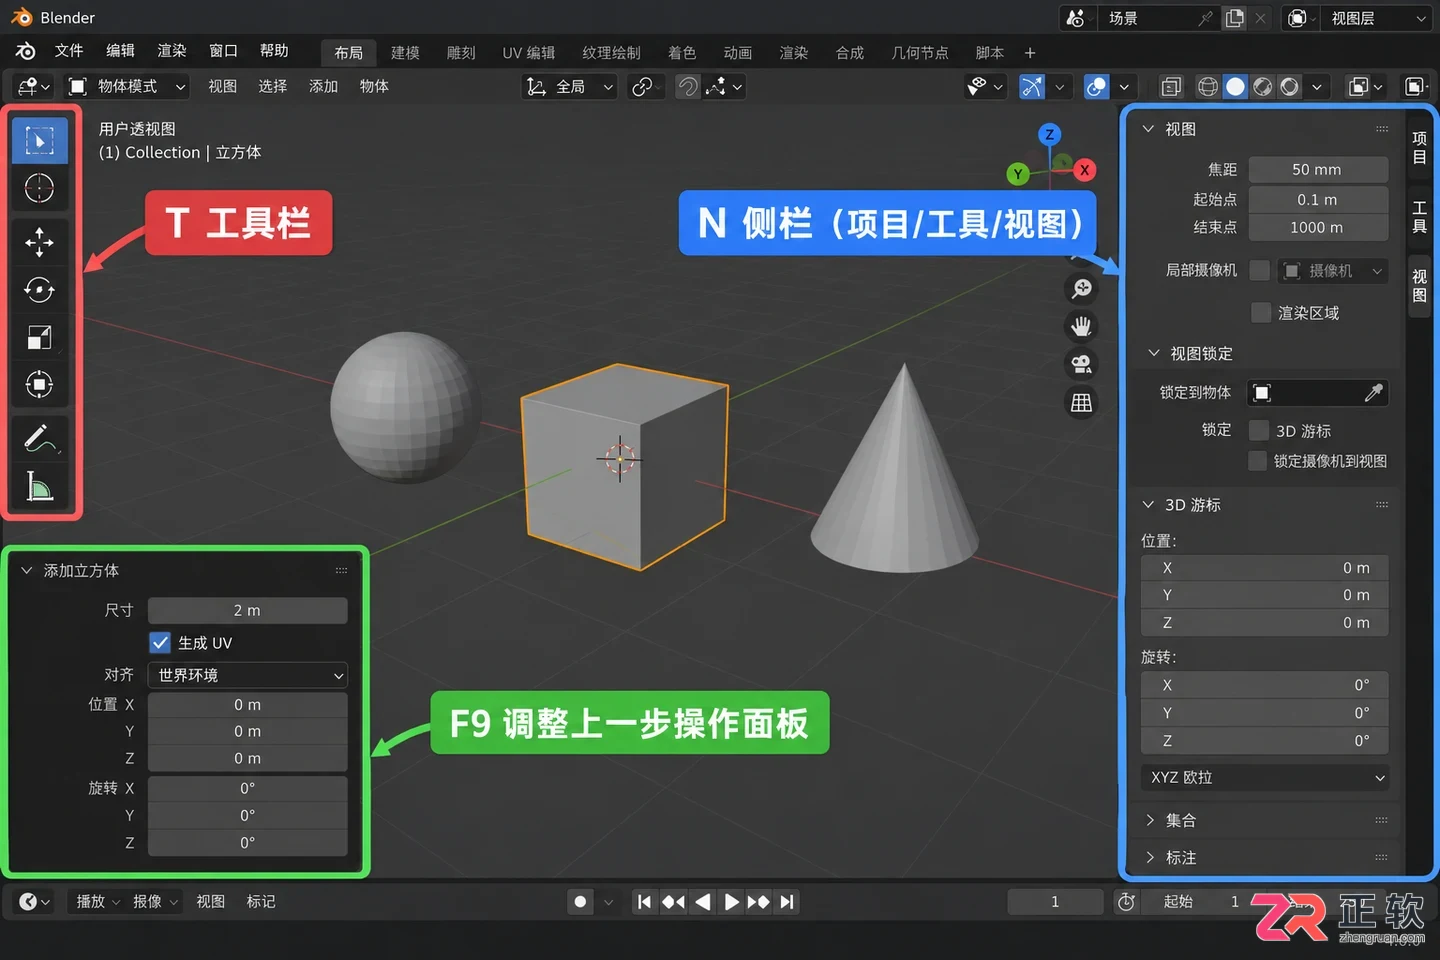Toggle viewport overlays button
This screenshot has height=960, width=1440.
pyautogui.click(x=1097, y=87)
